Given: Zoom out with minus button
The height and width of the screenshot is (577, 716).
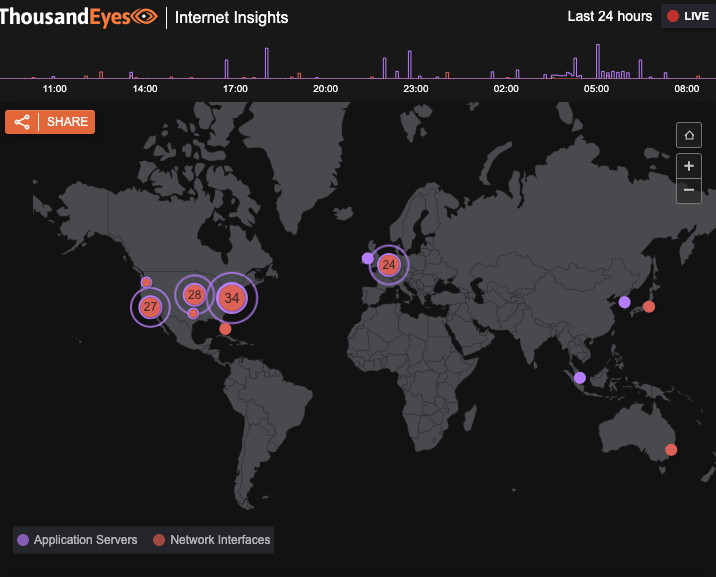Looking at the screenshot, I should point(689,190).
